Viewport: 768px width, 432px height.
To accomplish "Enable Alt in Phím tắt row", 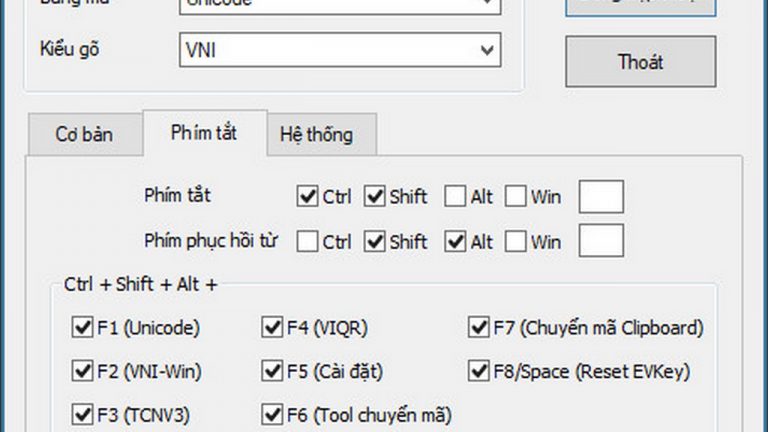I will coord(455,196).
